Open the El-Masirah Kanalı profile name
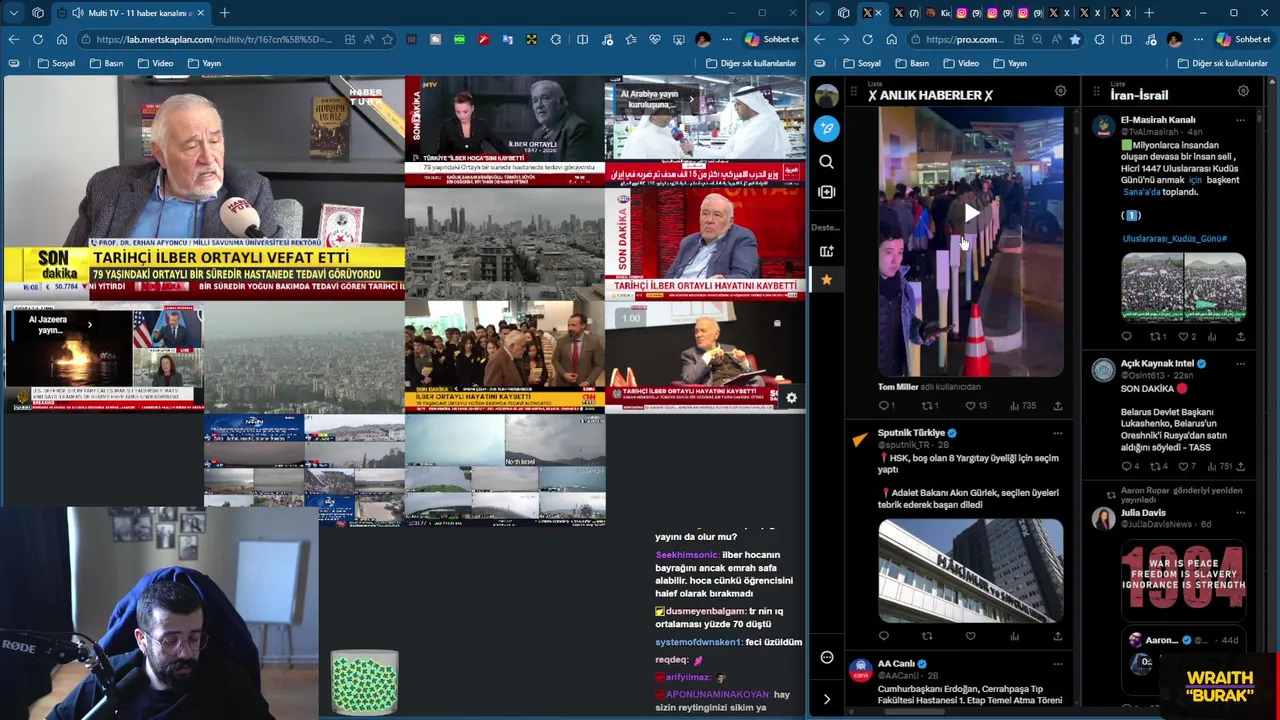Viewport: 1280px width, 720px height. click(1157, 120)
